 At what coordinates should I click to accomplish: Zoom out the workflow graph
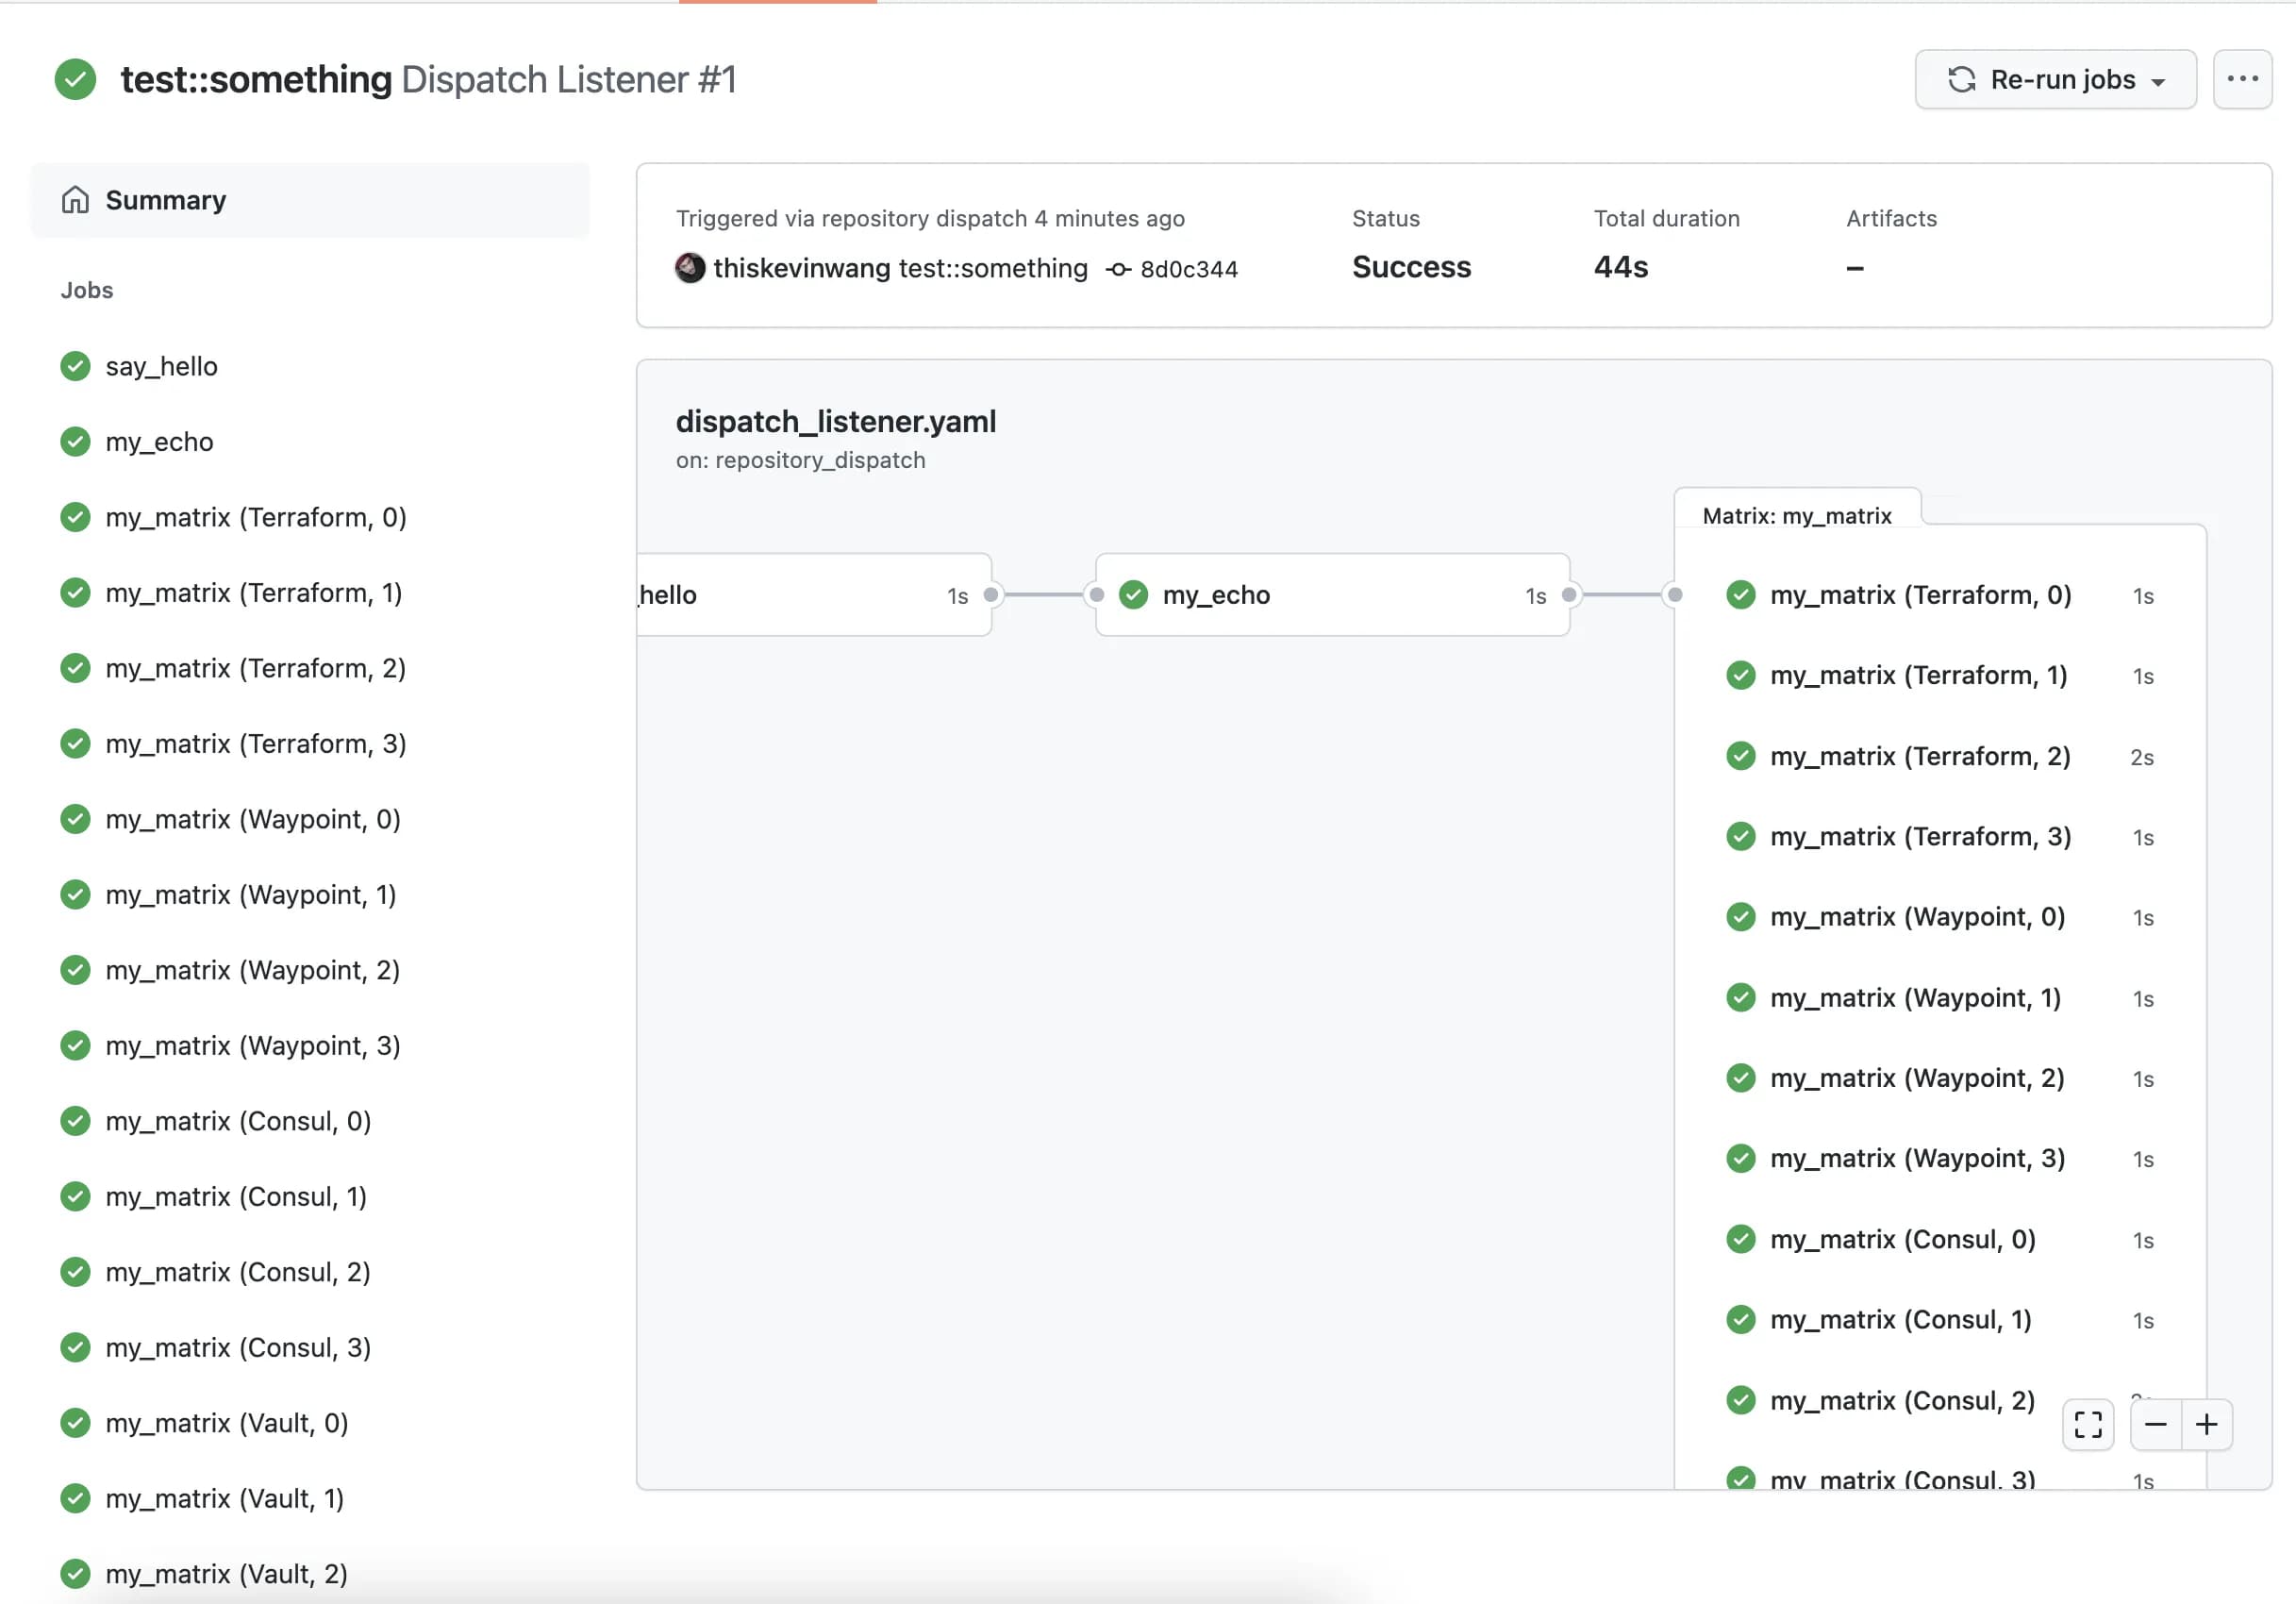click(2156, 1424)
